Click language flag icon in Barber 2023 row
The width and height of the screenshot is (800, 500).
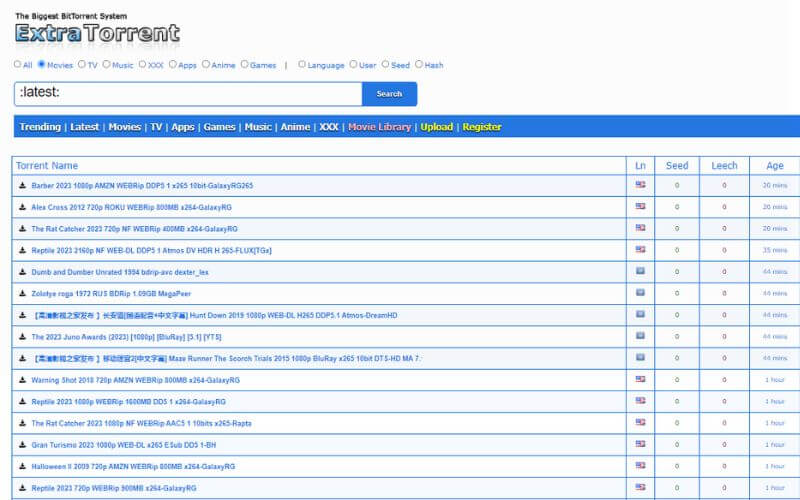[640, 185]
